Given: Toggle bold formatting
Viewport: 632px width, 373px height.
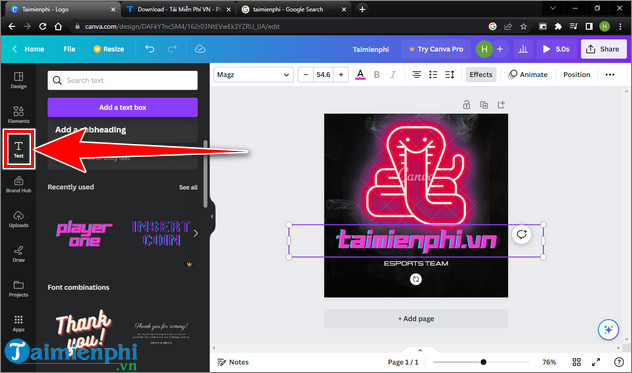Looking at the screenshot, I should click(377, 75).
